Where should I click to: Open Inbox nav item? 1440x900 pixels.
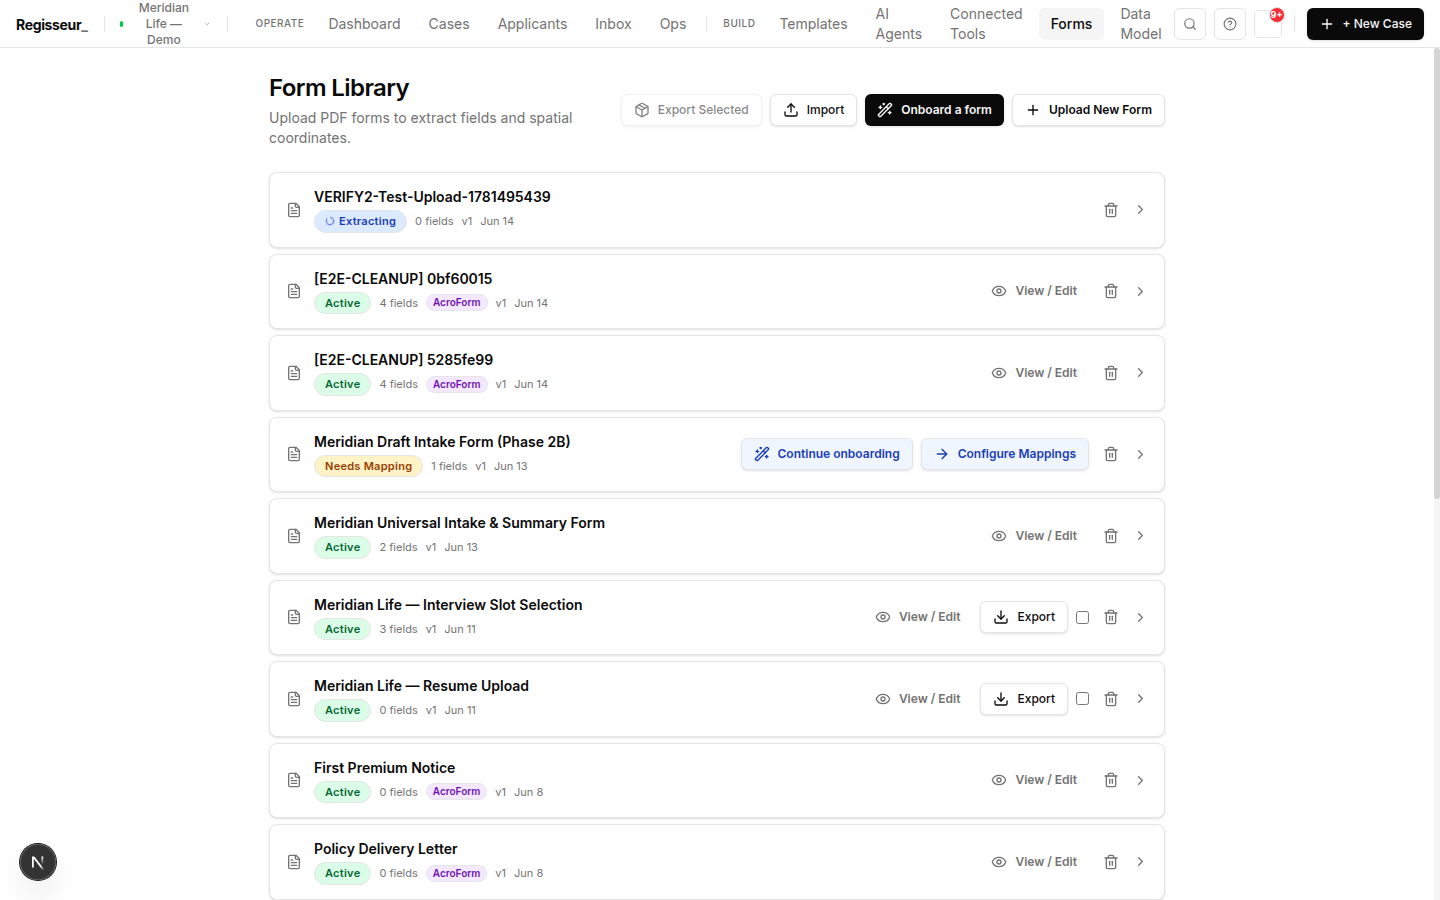click(x=613, y=24)
